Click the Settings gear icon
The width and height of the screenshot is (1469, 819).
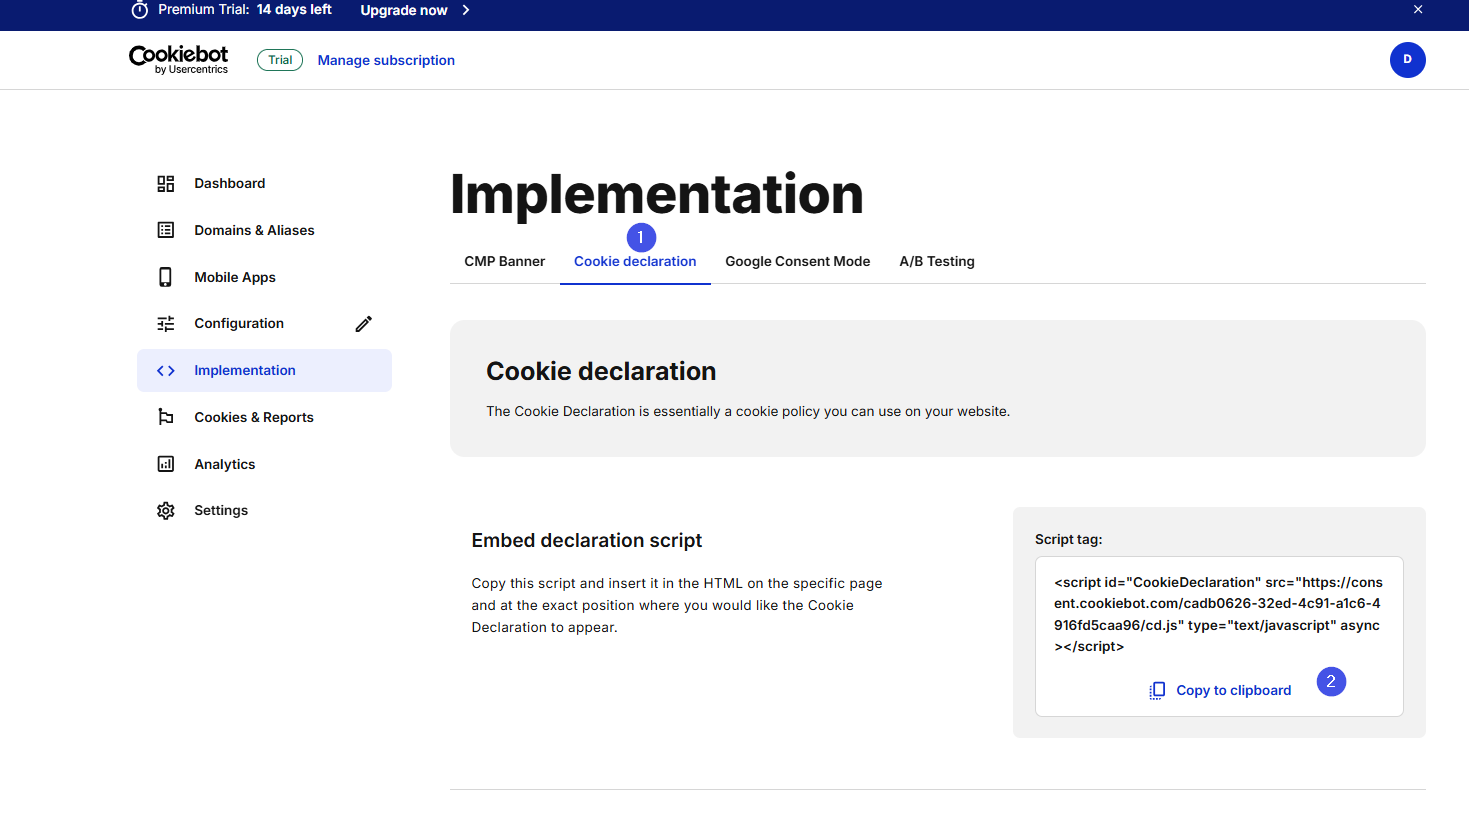pos(166,511)
